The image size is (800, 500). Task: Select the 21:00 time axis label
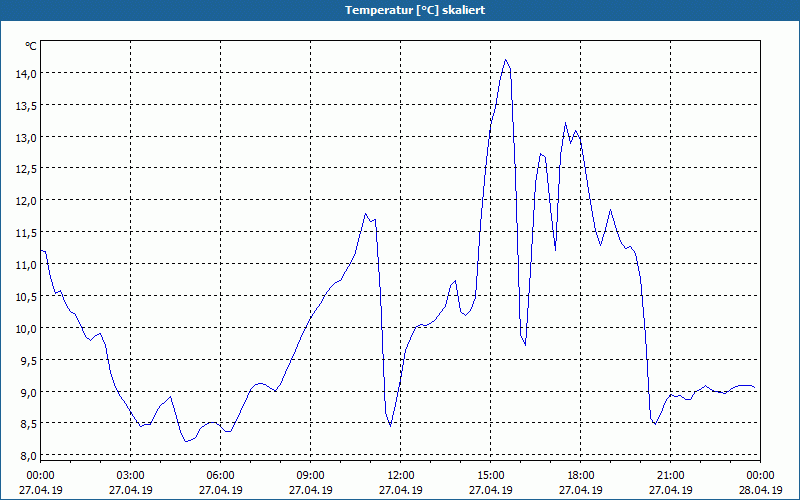[671, 475]
